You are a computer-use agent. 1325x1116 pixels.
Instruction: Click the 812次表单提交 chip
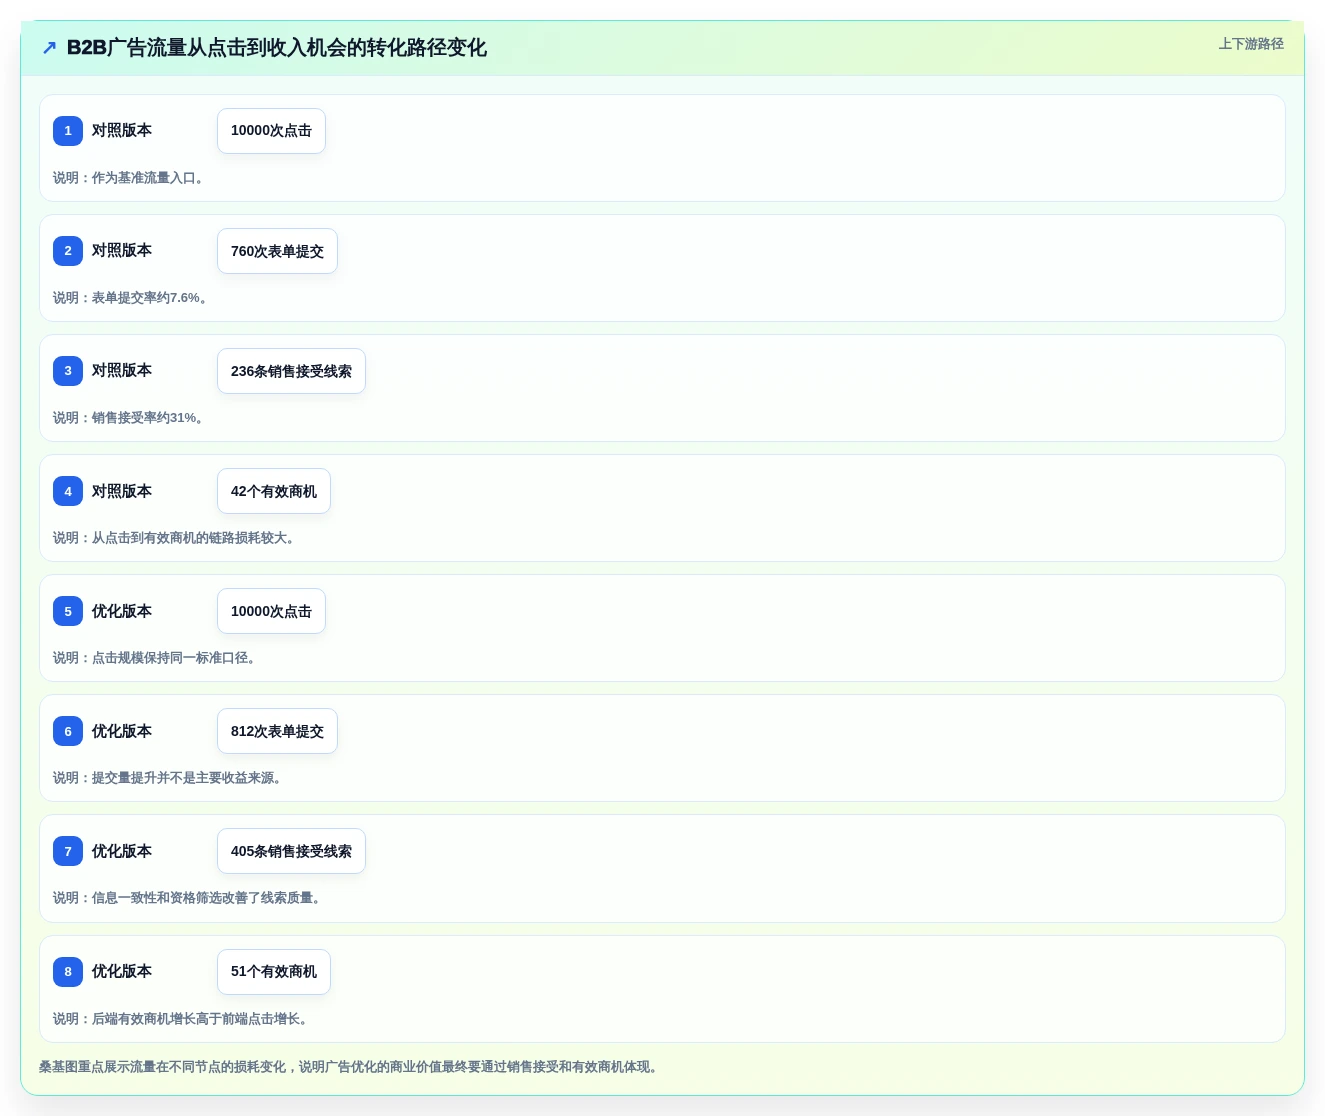pyautogui.click(x=277, y=731)
